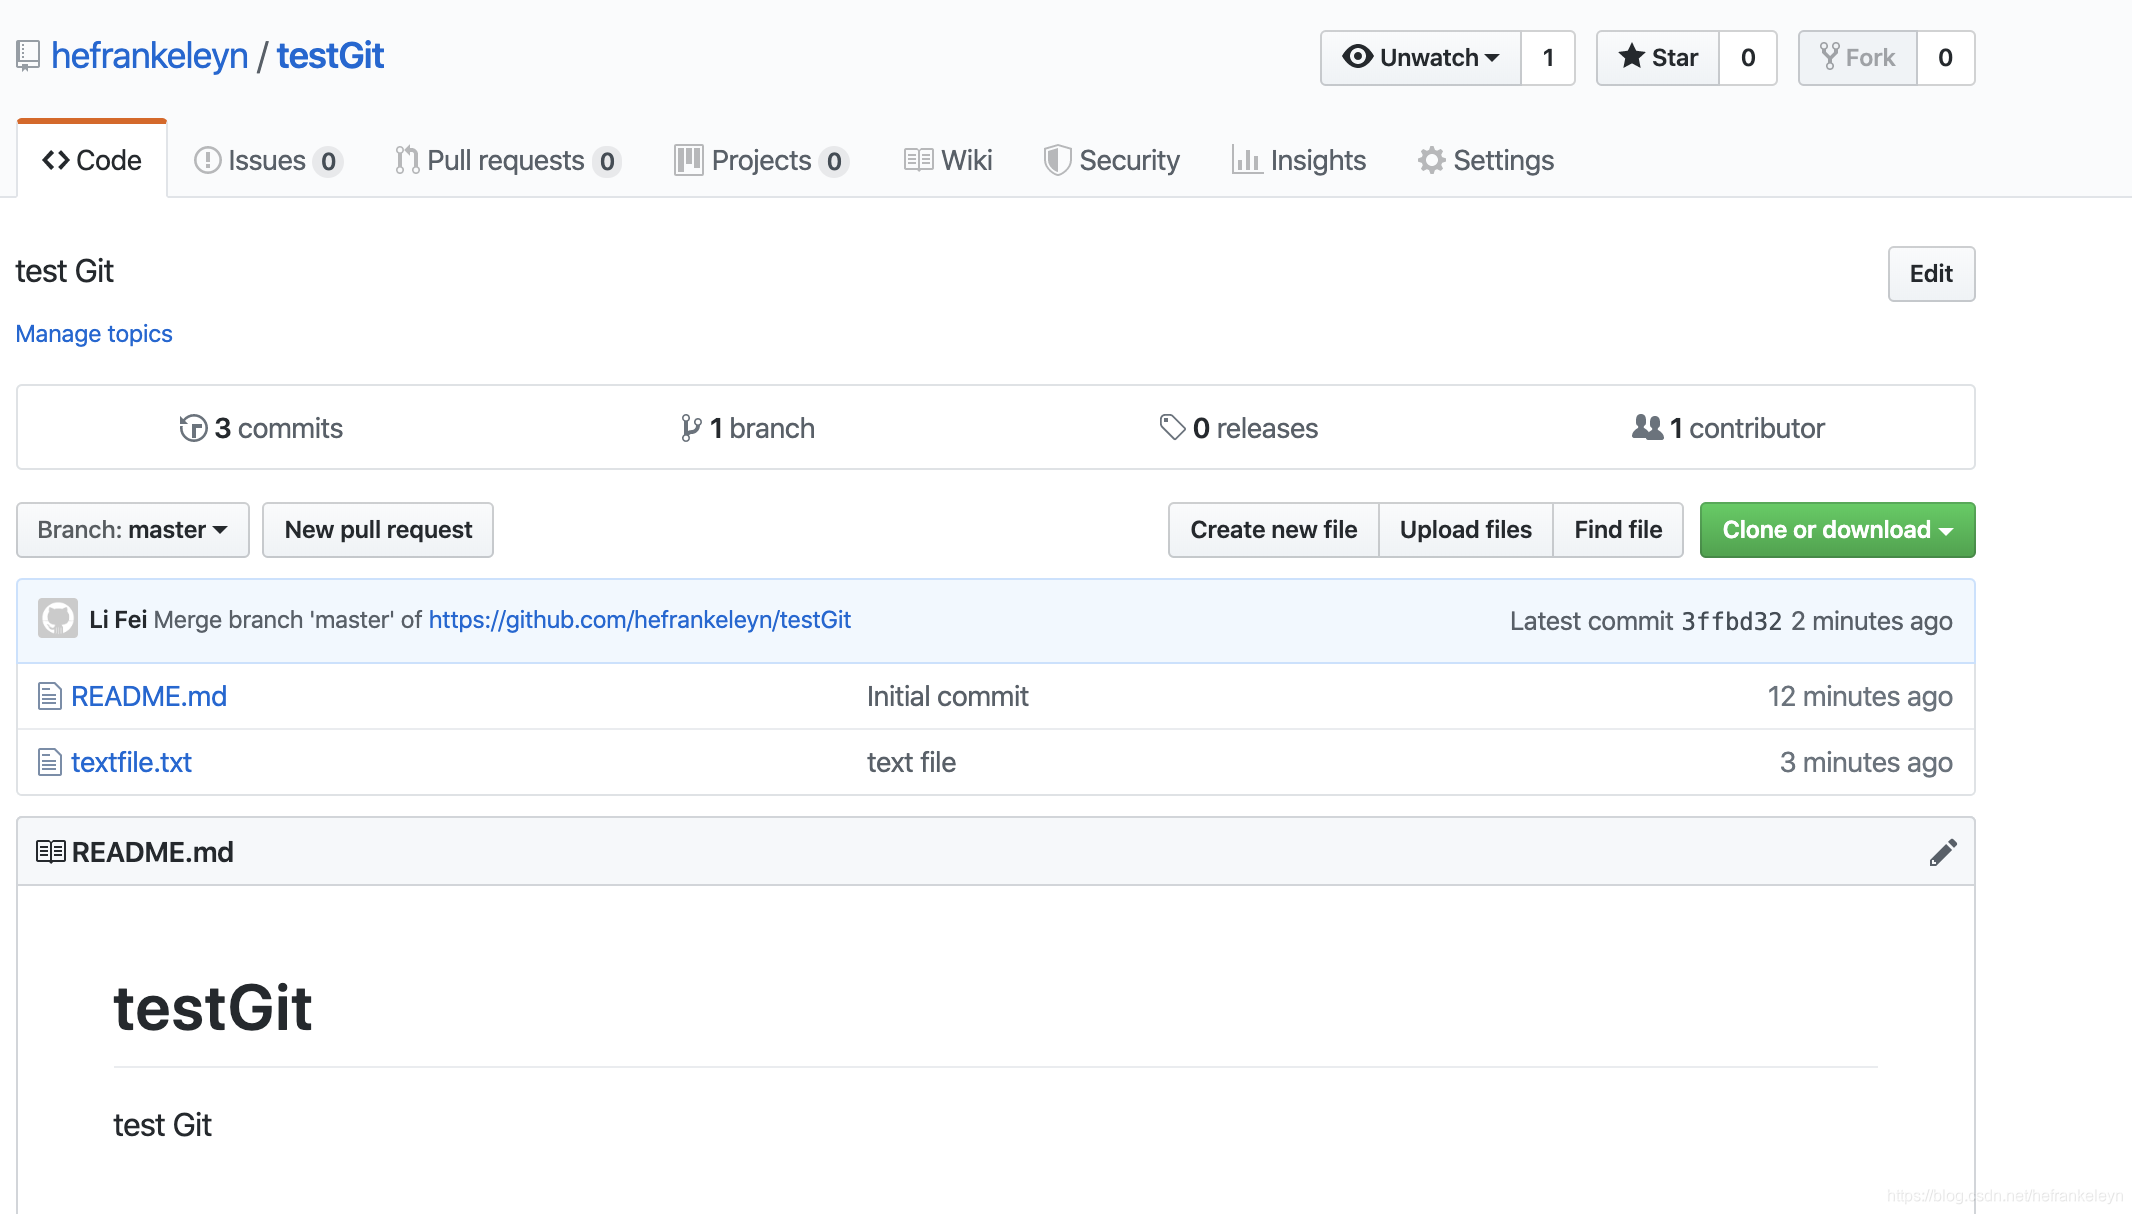Viewport: 2132px width, 1214px height.
Task: Switch to the Issues tab
Action: pos(267,160)
